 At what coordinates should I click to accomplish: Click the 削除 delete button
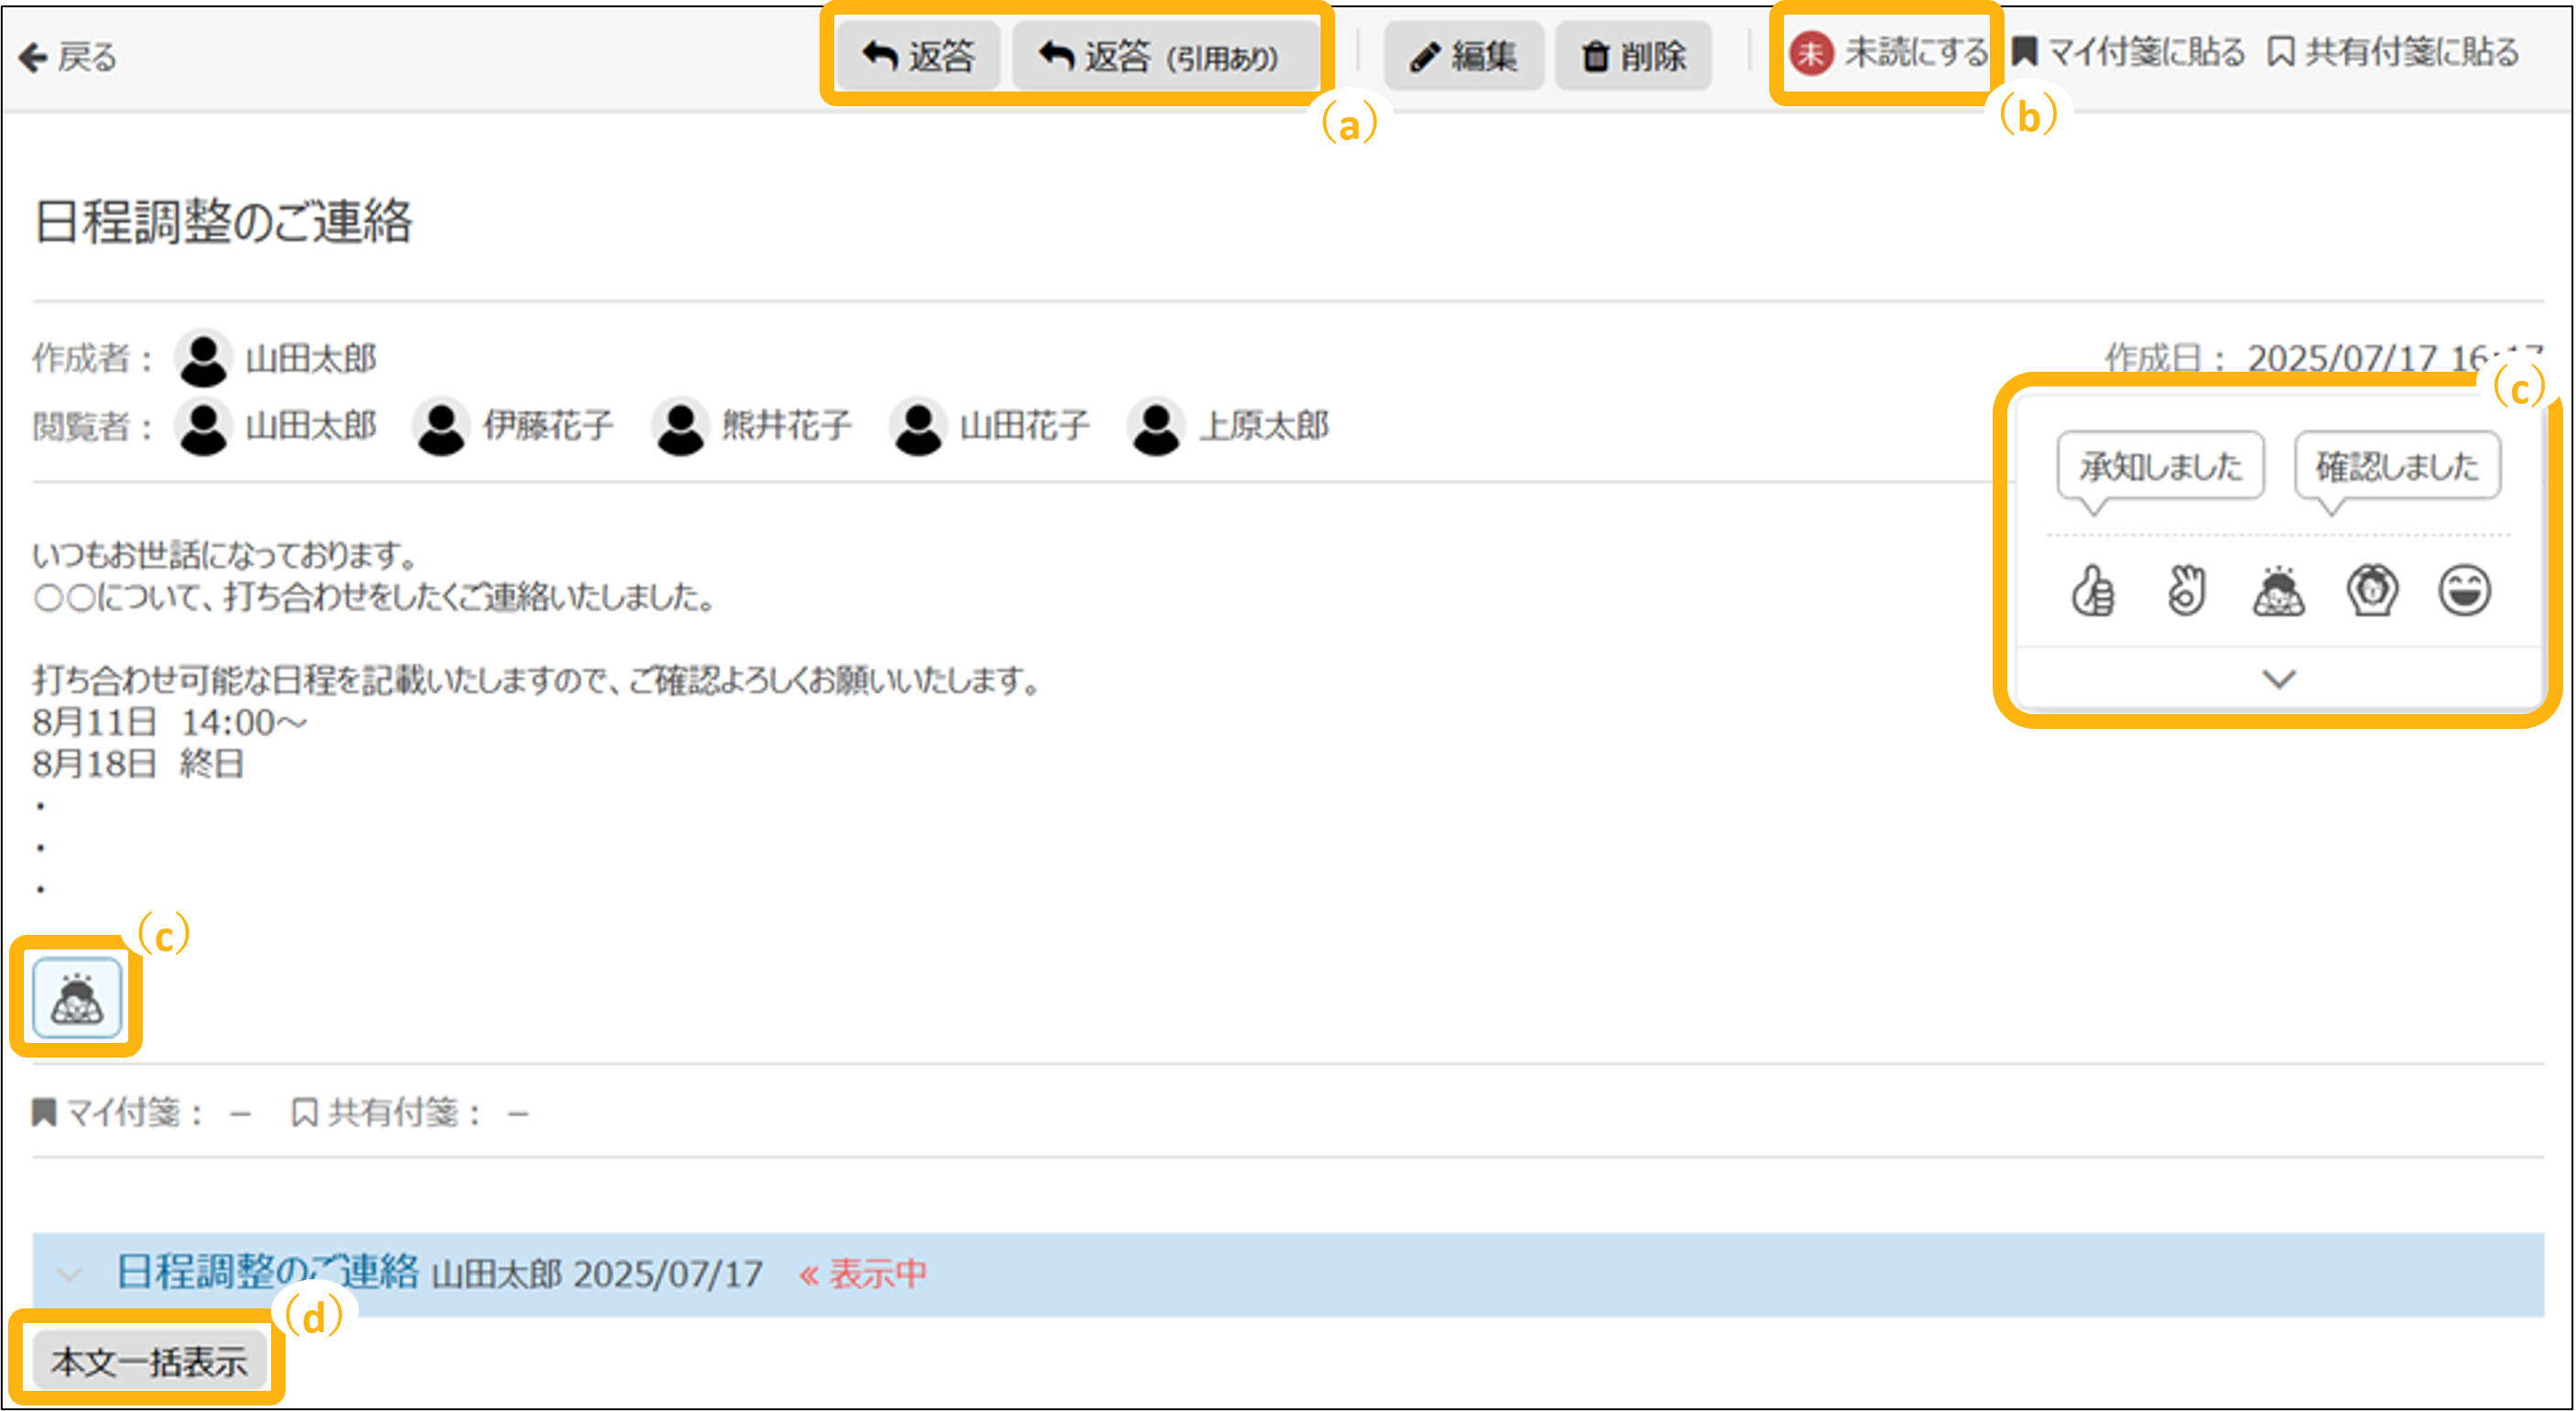pyautogui.click(x=1633, y=56)
